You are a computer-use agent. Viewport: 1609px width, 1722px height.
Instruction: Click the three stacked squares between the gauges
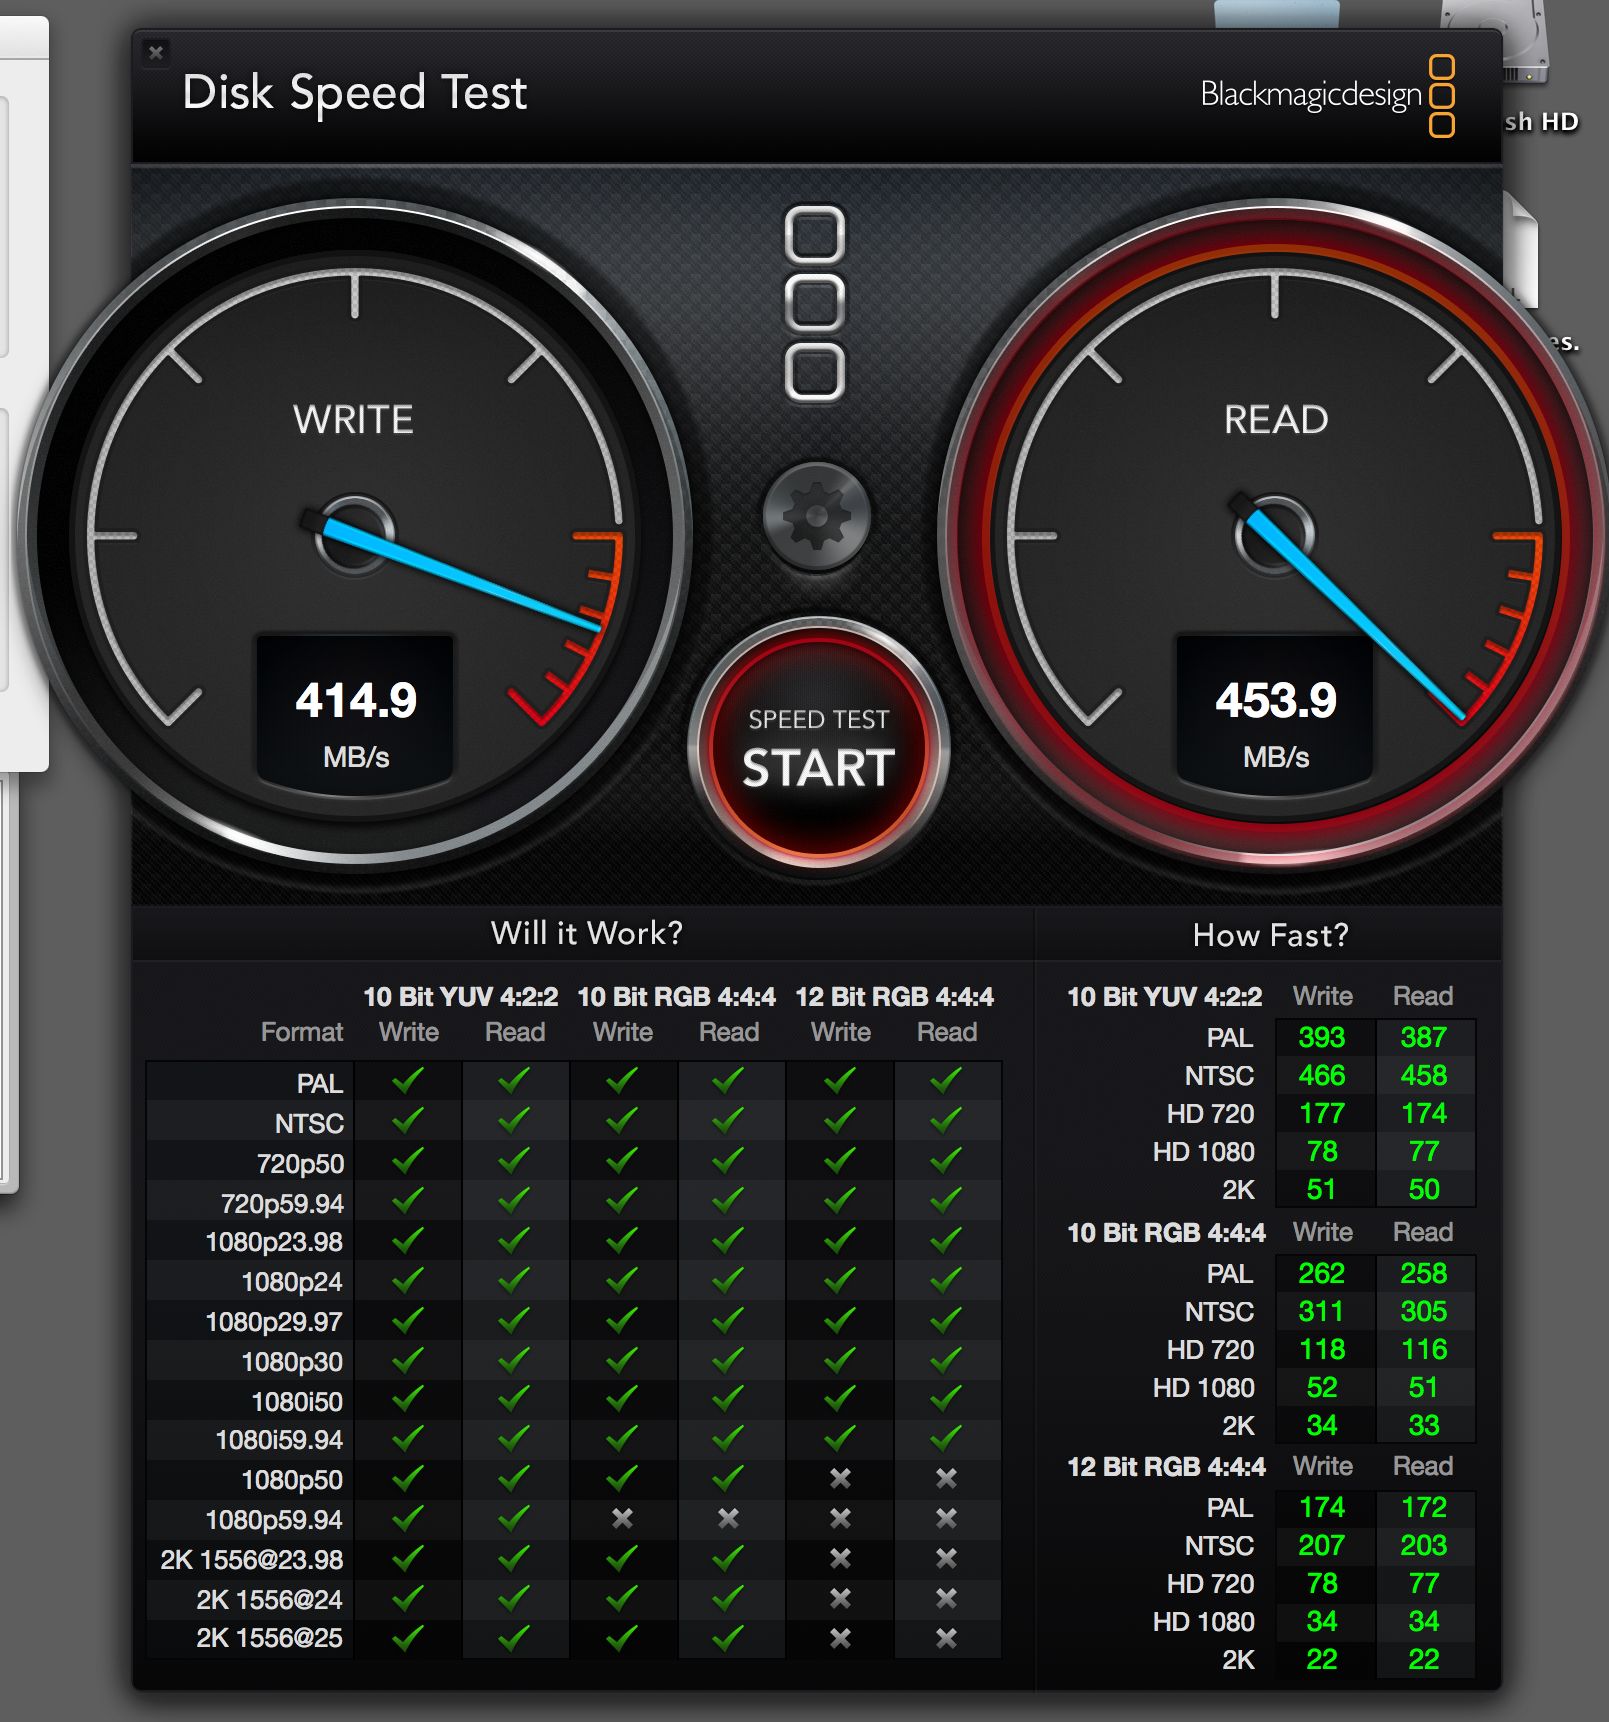click(815, 303)
